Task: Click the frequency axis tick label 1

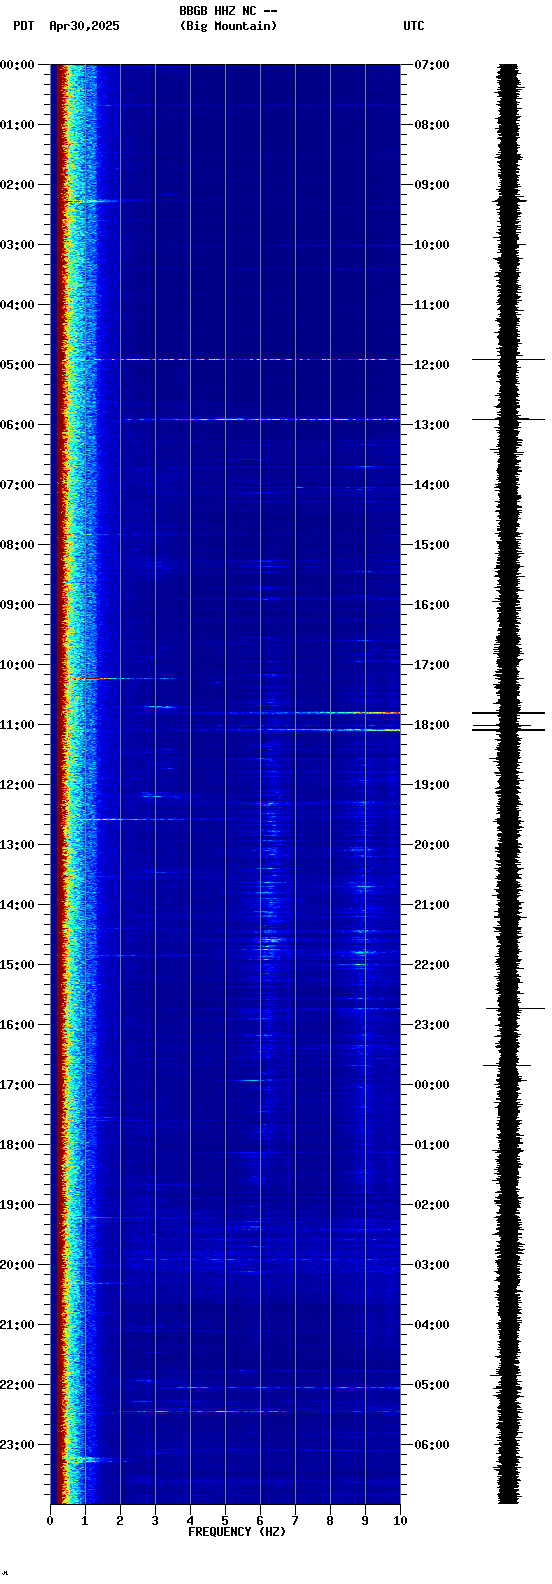Action: point(85,1521)
